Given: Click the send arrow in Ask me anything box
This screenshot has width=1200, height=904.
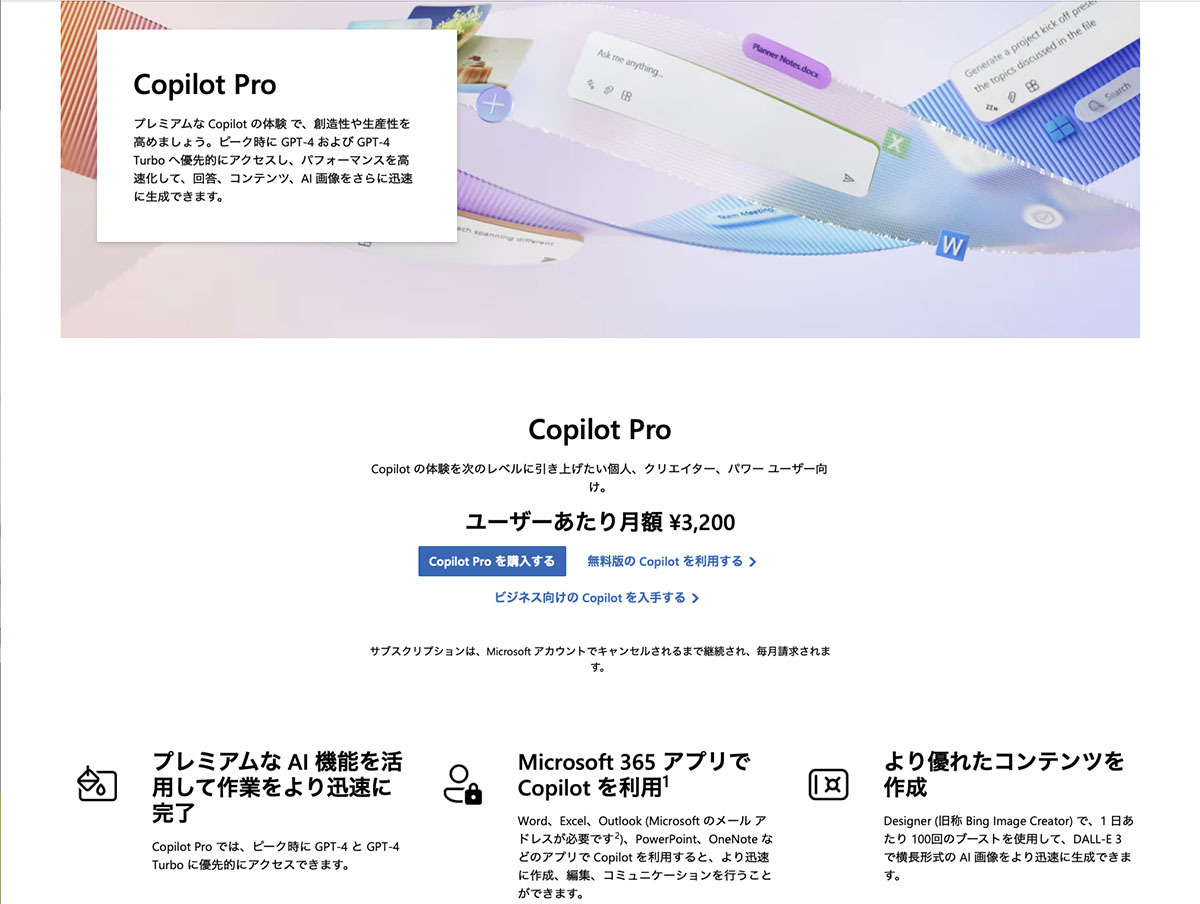Looking at the screenshot, I should pyautogui.click(x=848, y=177).
